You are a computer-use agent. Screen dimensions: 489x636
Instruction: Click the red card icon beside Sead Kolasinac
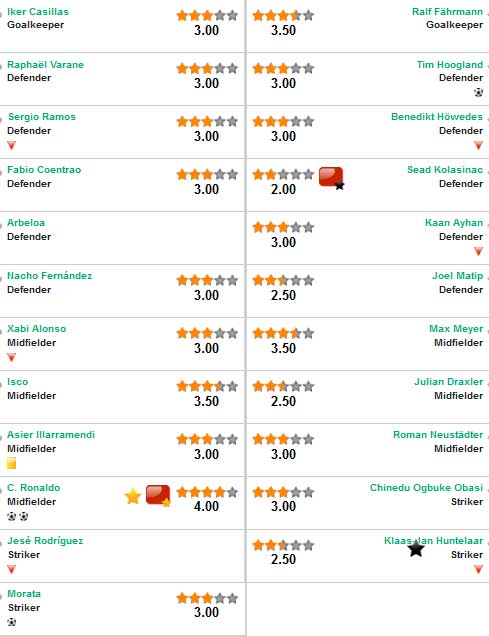pyautogui.click(x=331, y=178)
